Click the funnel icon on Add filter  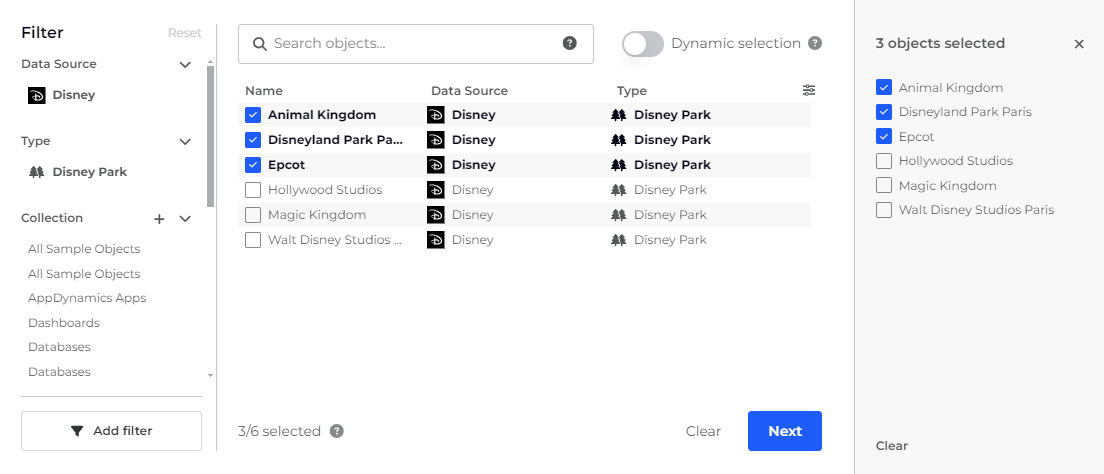[77, 431]
